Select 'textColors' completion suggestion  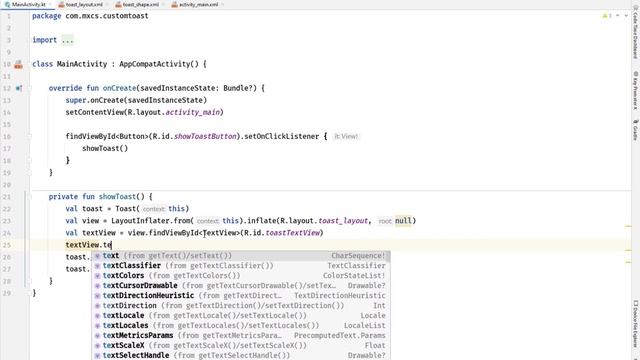pos(241,276)
